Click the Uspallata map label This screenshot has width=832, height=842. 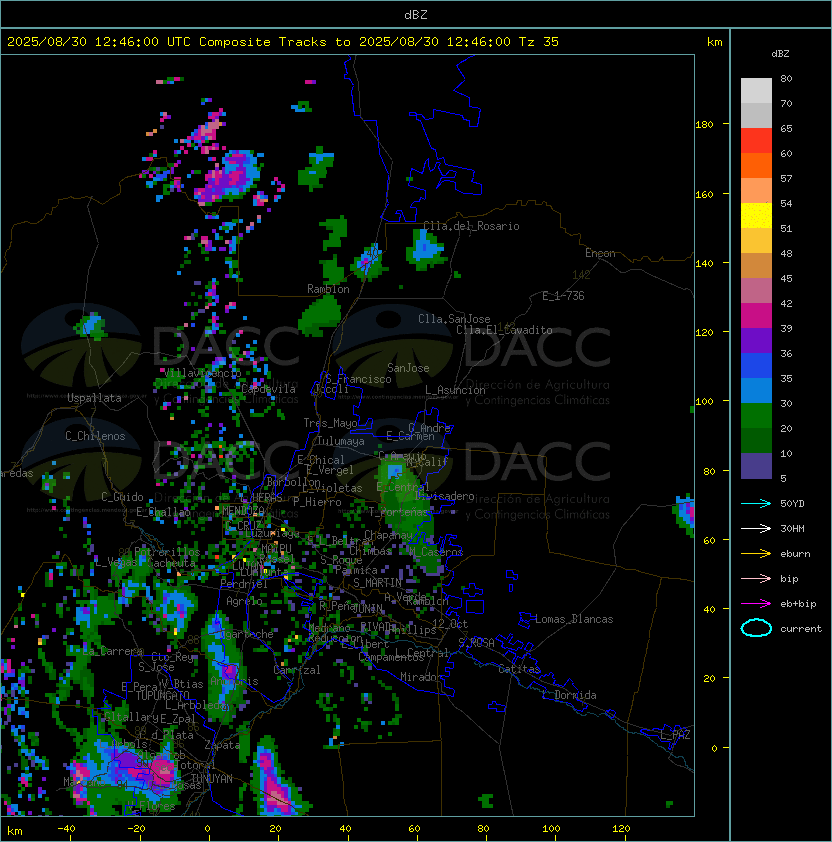pos(94,398)
